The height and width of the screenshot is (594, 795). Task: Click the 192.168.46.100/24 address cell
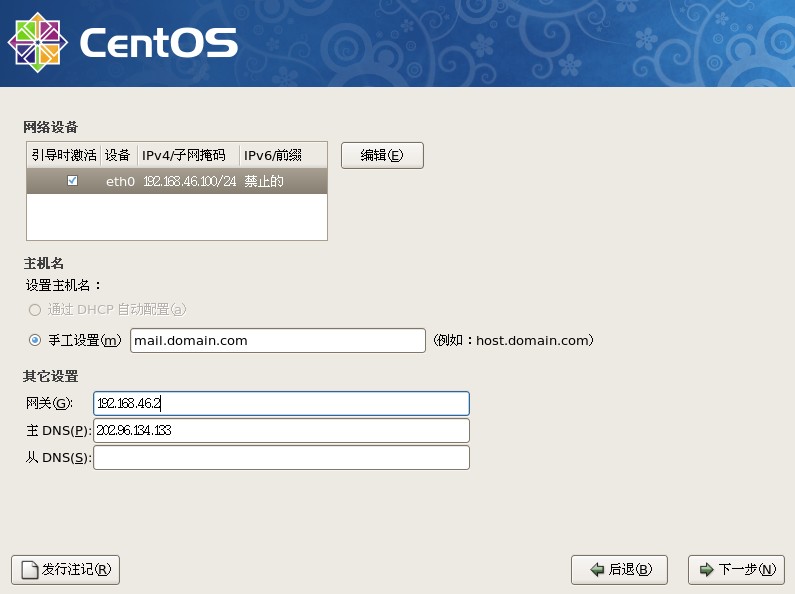pos(189,181)
